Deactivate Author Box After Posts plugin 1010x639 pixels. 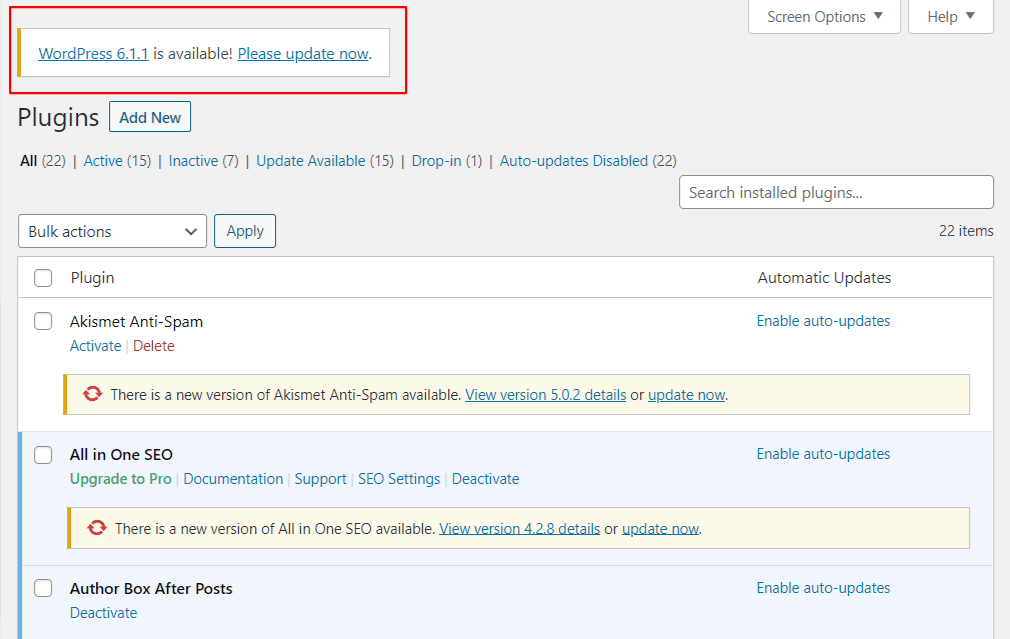click(x=104, y=613)
